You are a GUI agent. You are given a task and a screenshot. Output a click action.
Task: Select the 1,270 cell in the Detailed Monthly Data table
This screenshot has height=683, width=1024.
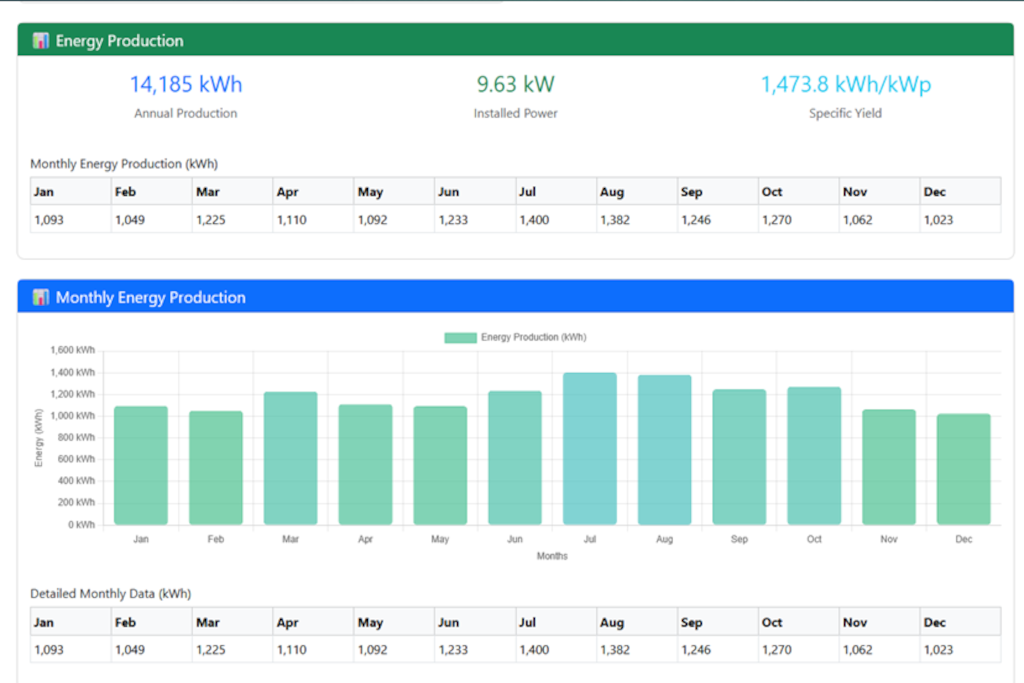click(x=799, y=650)
